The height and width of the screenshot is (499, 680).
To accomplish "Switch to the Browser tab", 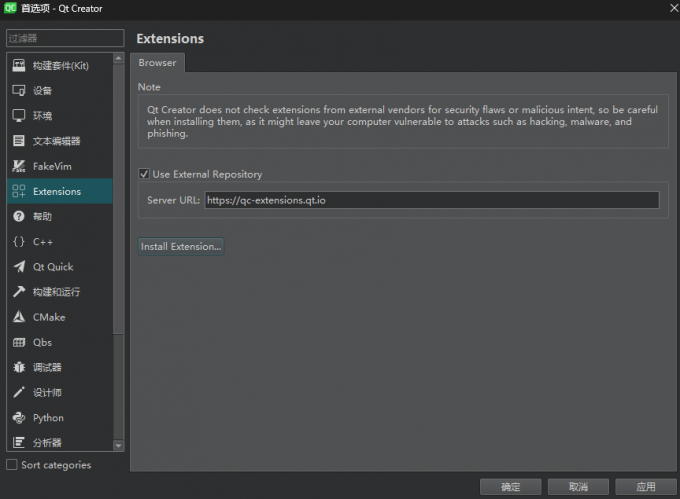I will (157, 63).
